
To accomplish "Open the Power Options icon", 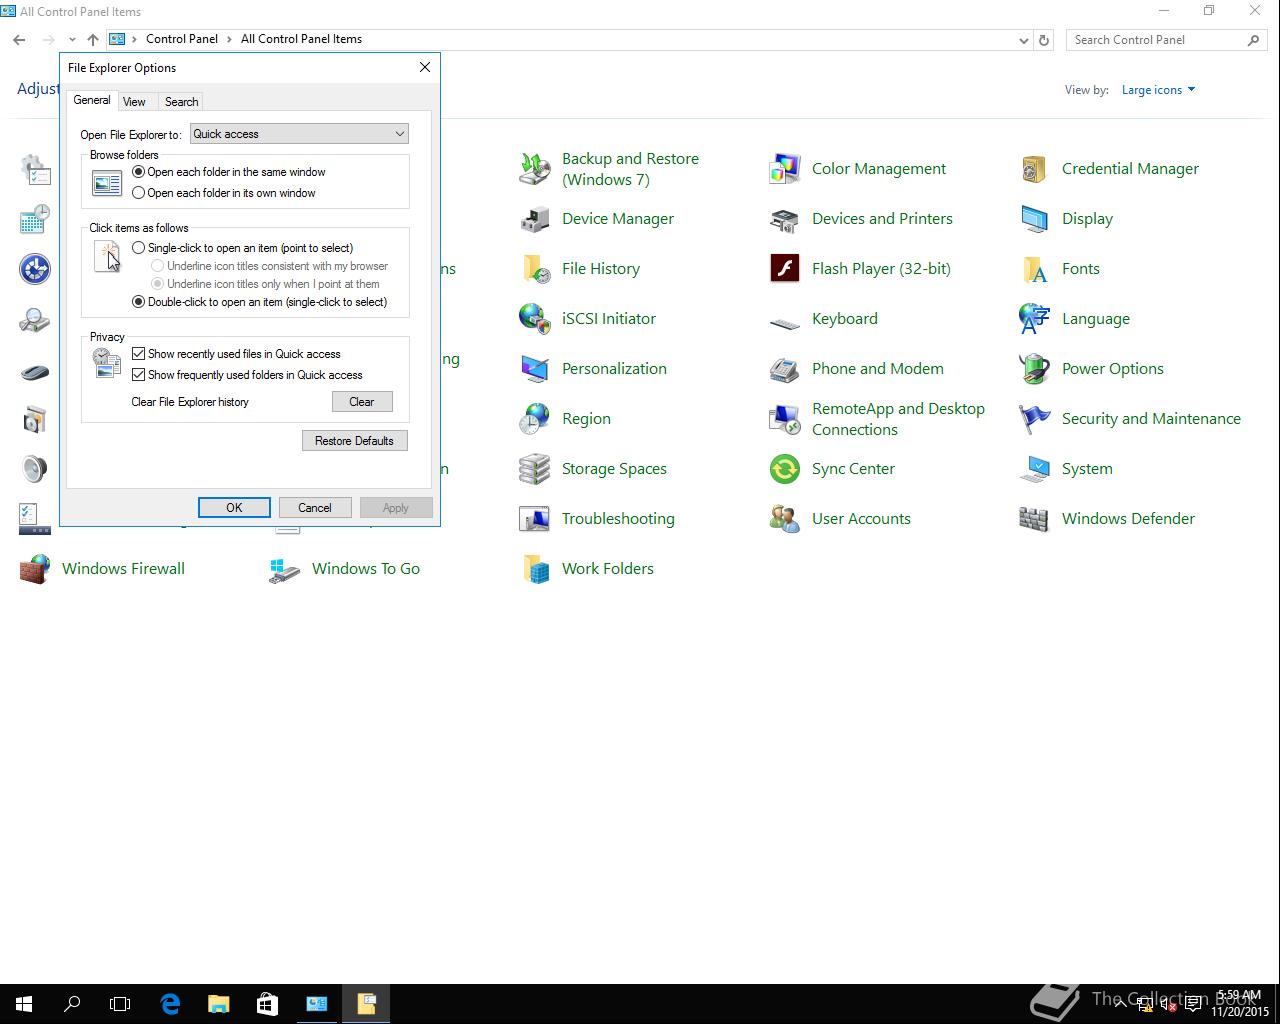I will [x=1035, y=369].
